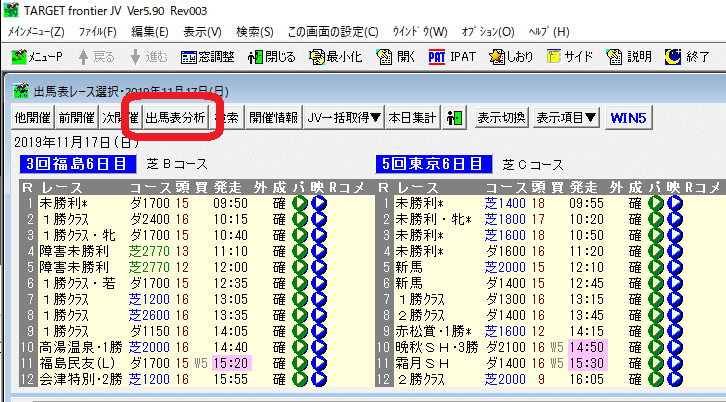Click the 15:30 start time cell

[x=588, y=364]
